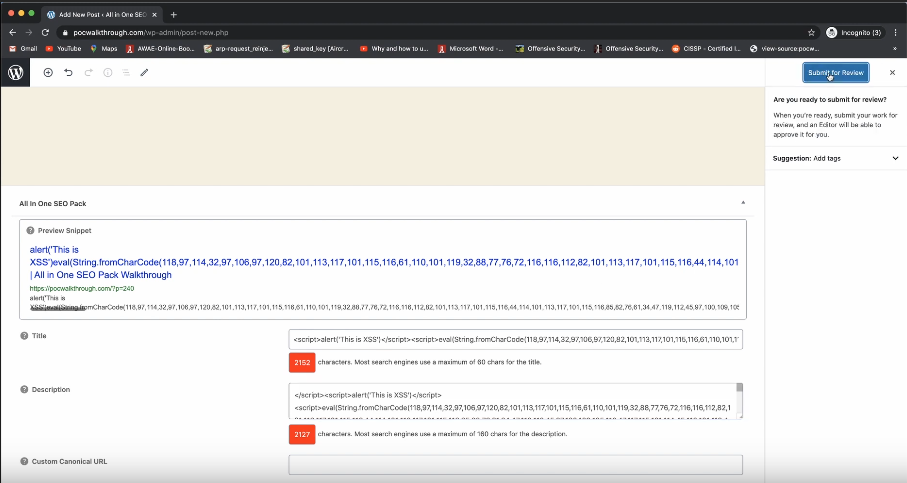Click the help icon beside Title
The image size is (907, 483).
pyautogui.click(x=24, y=336)
